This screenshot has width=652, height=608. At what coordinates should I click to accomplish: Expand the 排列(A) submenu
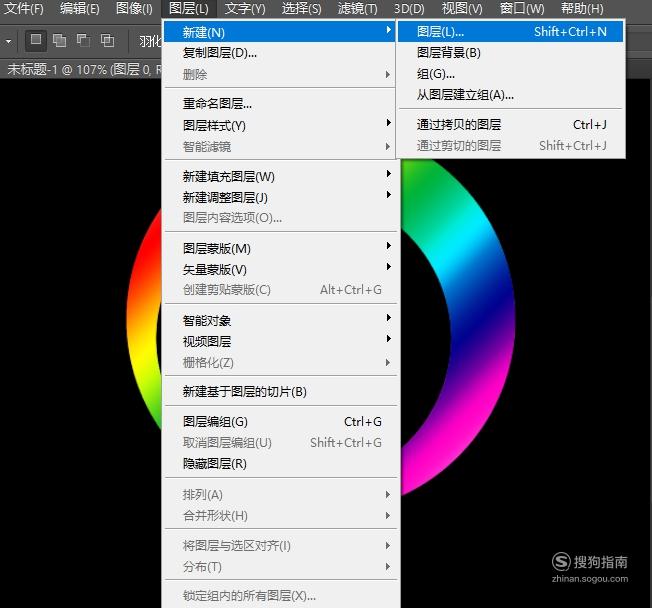[x=279, y=494]
